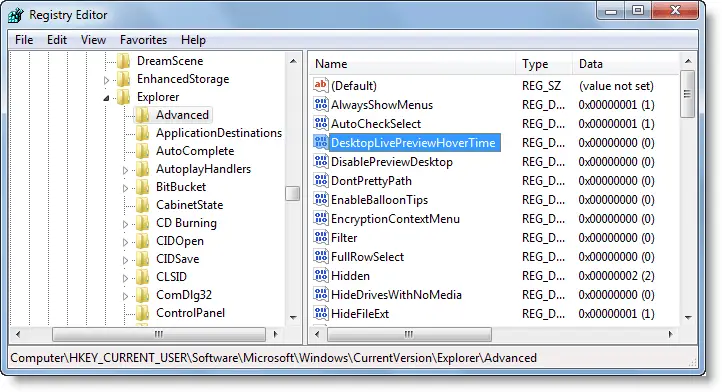Click the HideDrivesWithNoMedia DWORD icon
Screen dimensions: 722x392
tap(320, 294)
